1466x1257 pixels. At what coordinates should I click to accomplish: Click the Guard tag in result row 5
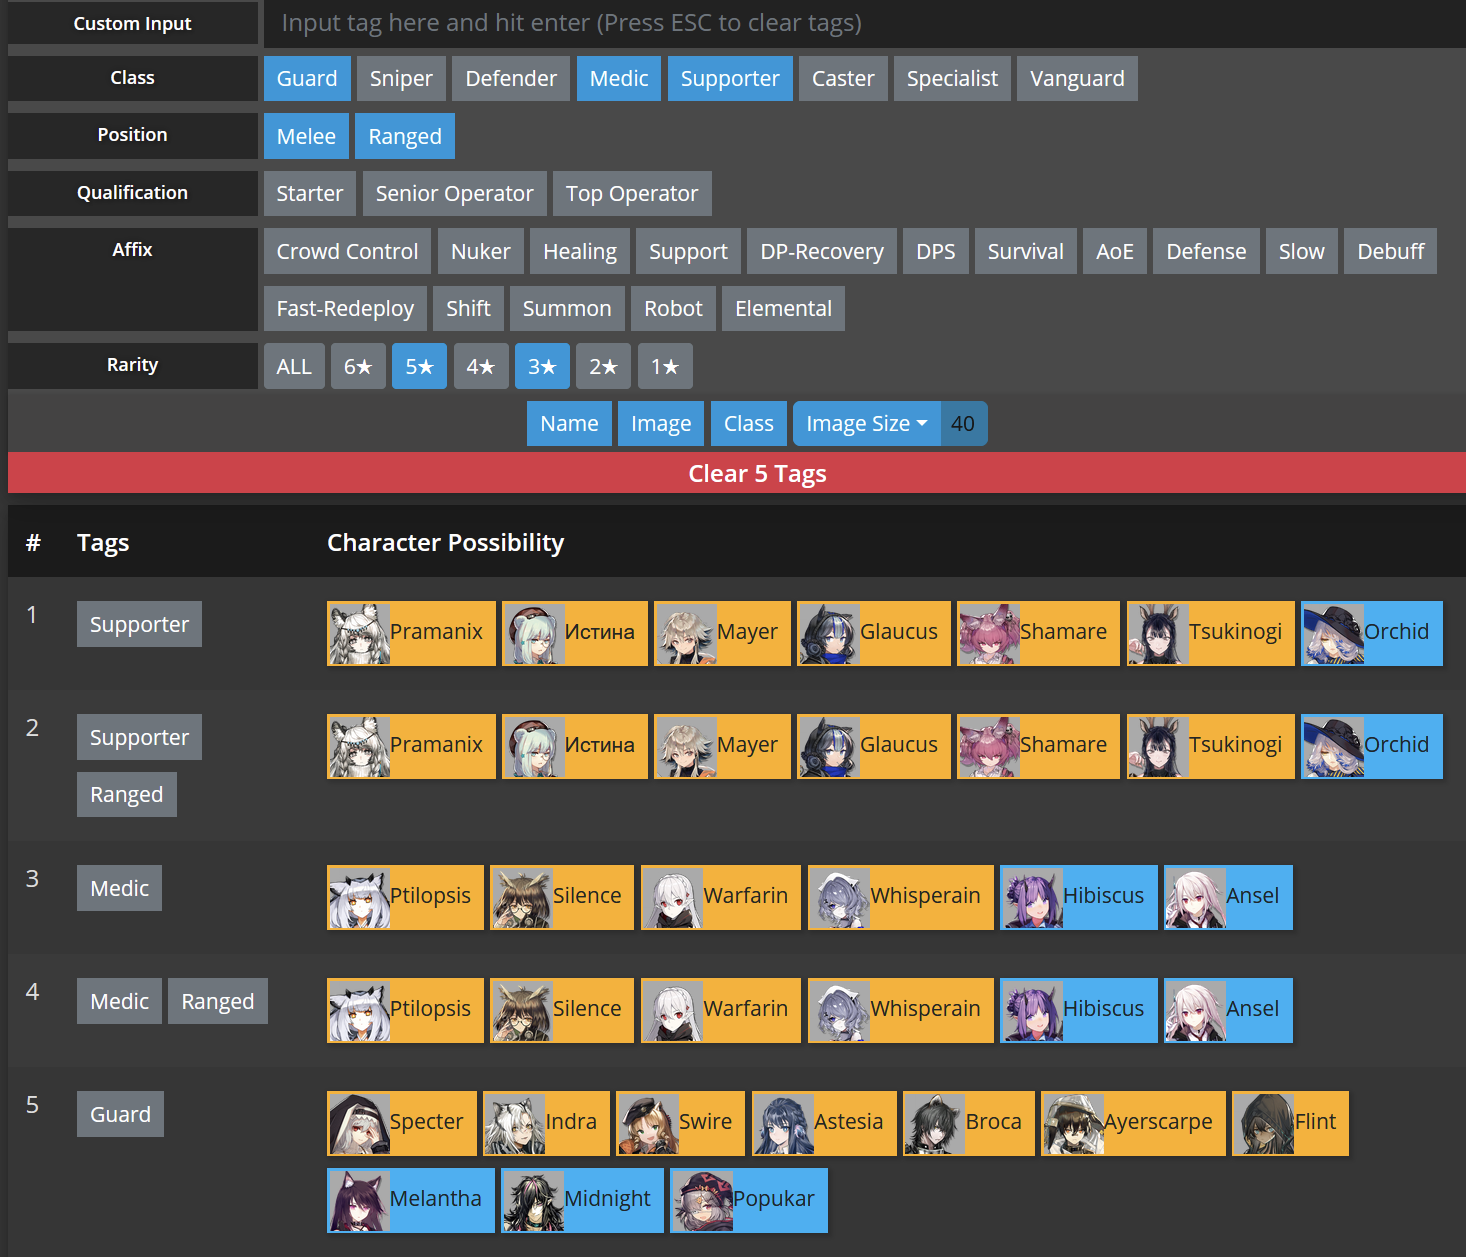click(x=120, y=1114)
